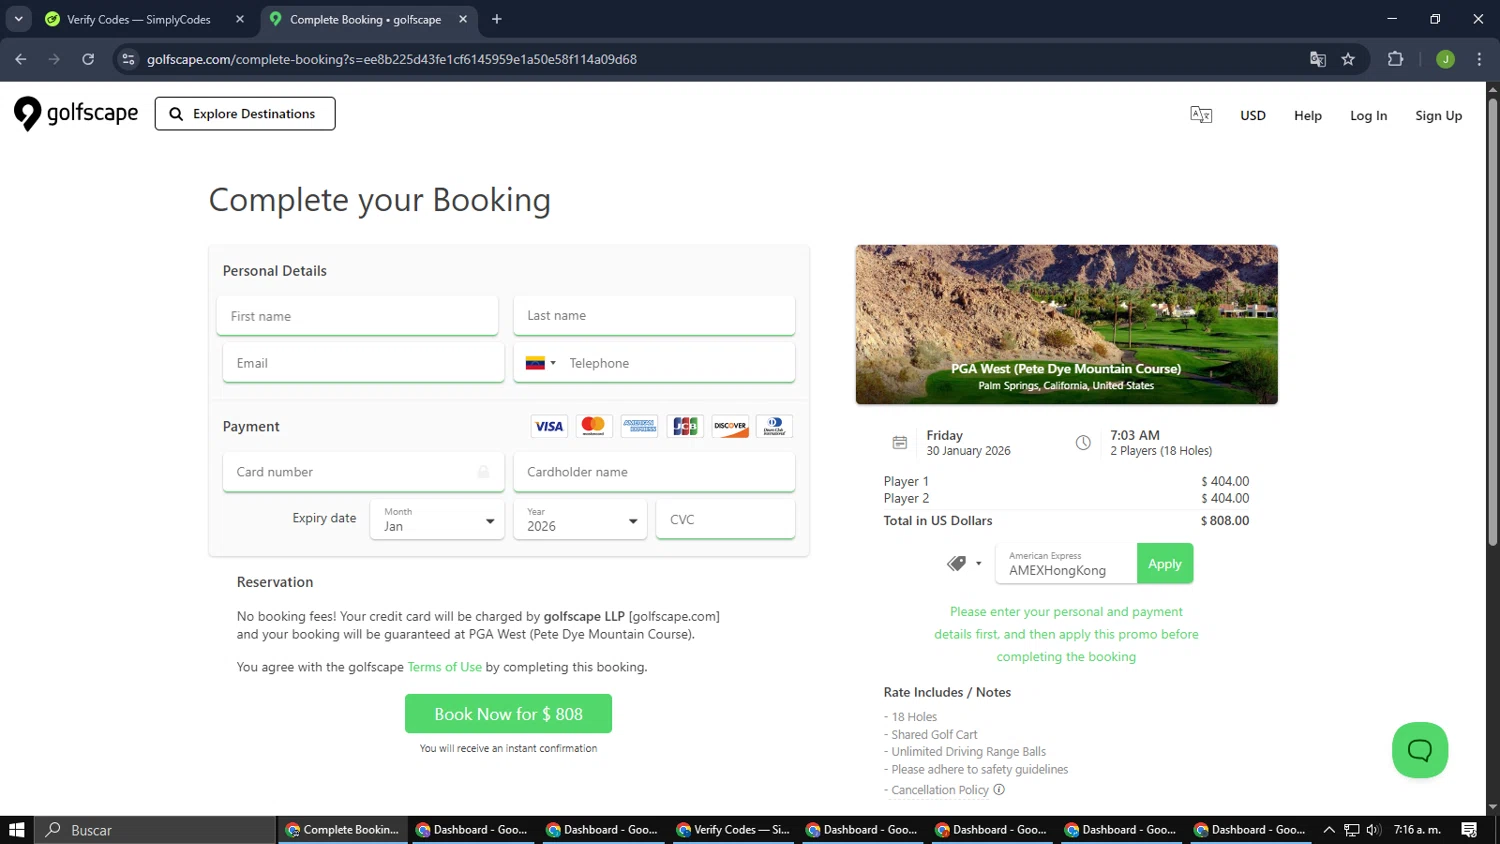Change currency via USD
1500x844 pixels.
[x=1253, y=115]
